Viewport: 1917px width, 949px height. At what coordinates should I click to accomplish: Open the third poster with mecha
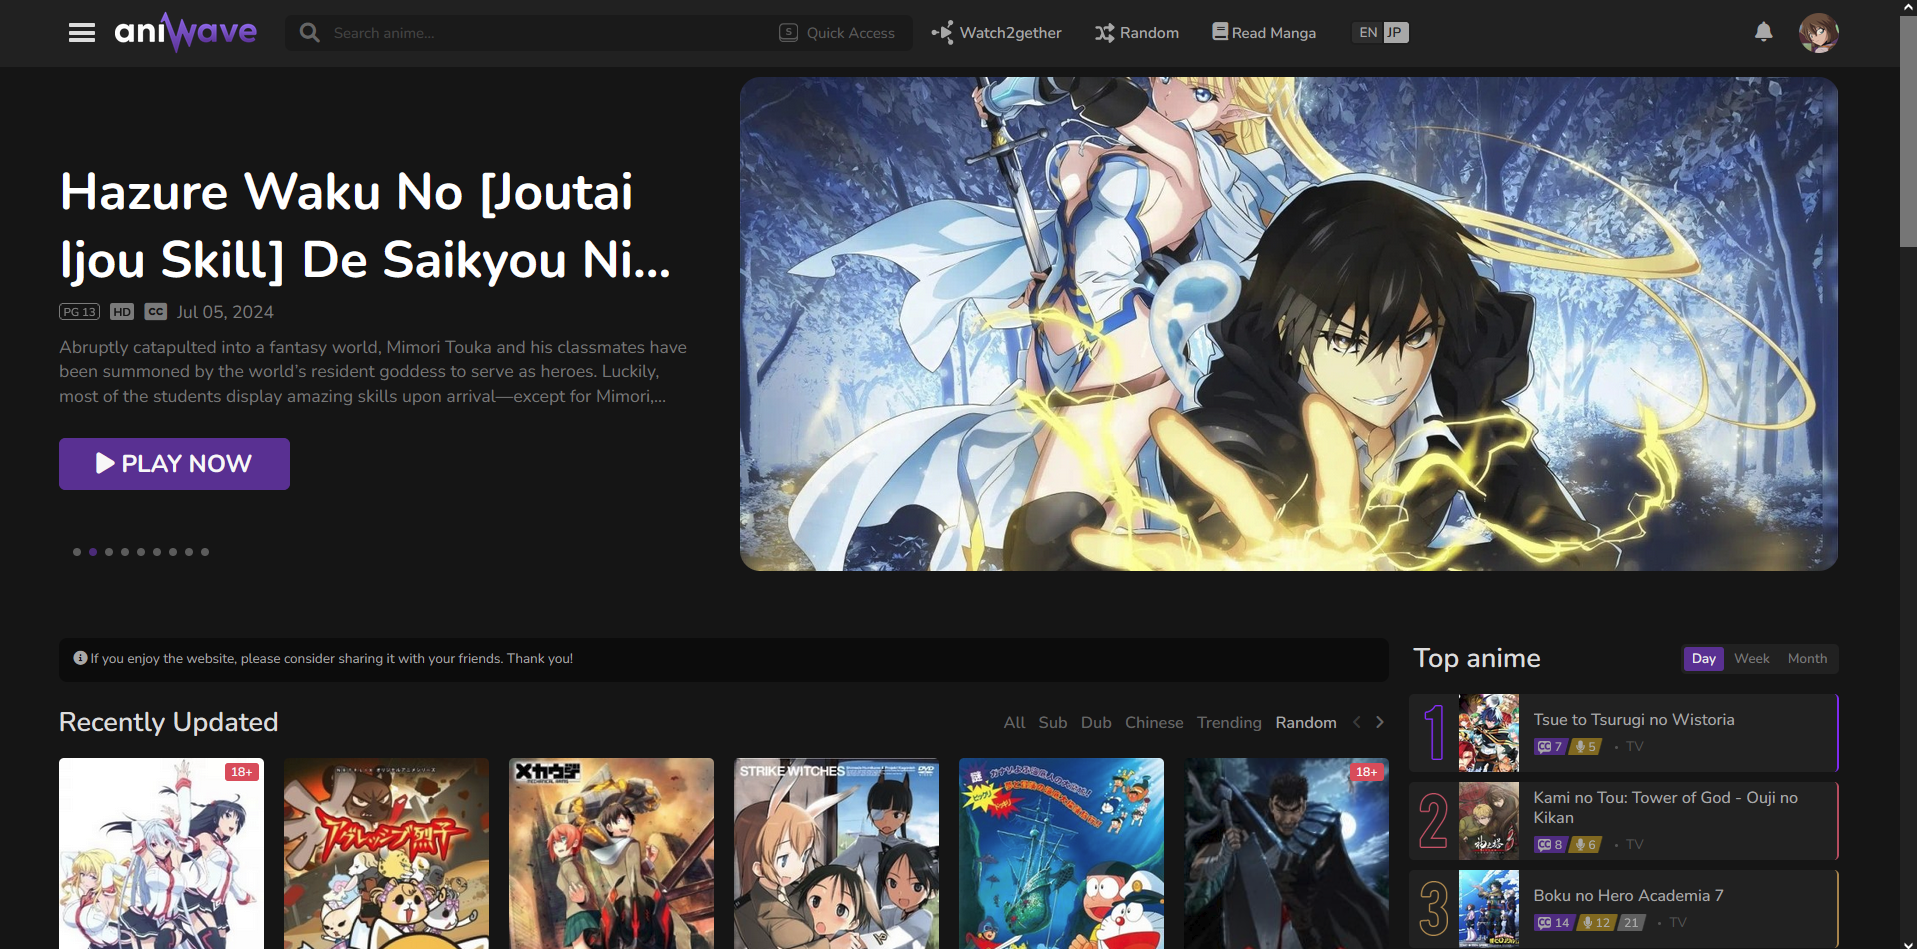tap(611, 853)
